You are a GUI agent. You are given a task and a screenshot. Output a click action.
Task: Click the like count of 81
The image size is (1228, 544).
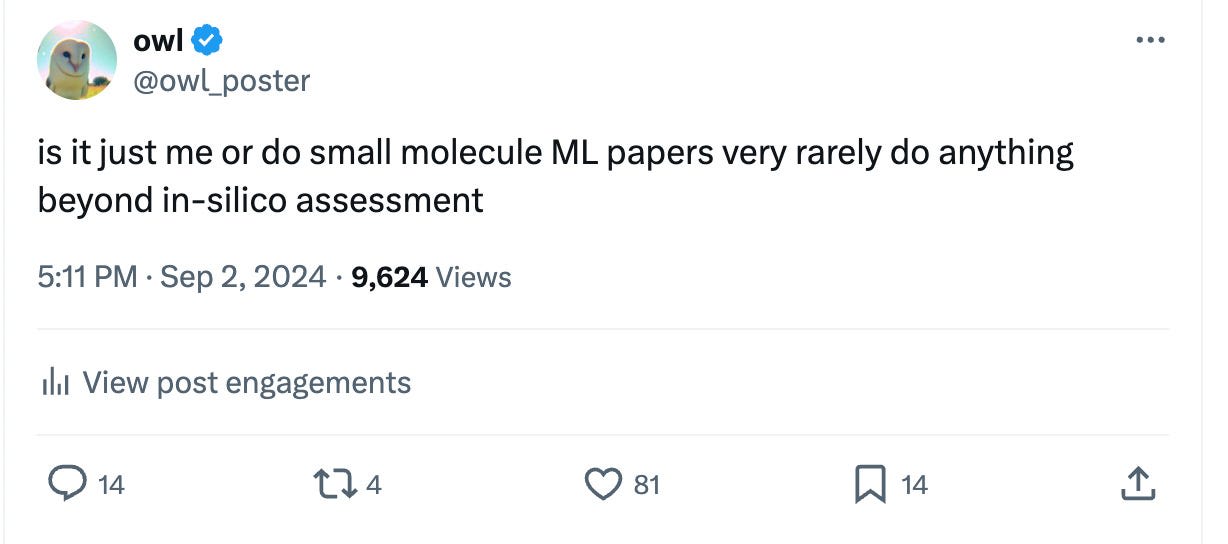pyautogui.click(x=646, y=486)
